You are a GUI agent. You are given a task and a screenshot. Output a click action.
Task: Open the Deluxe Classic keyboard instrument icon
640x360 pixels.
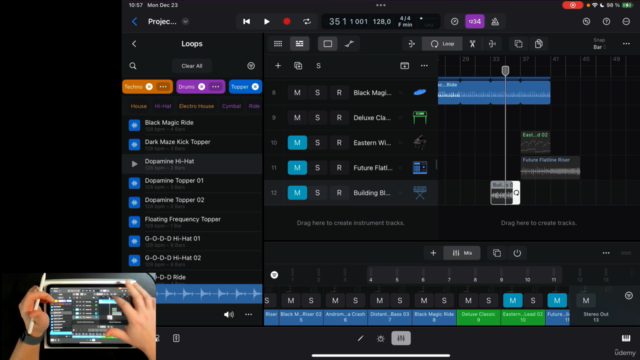pos(420,118)
